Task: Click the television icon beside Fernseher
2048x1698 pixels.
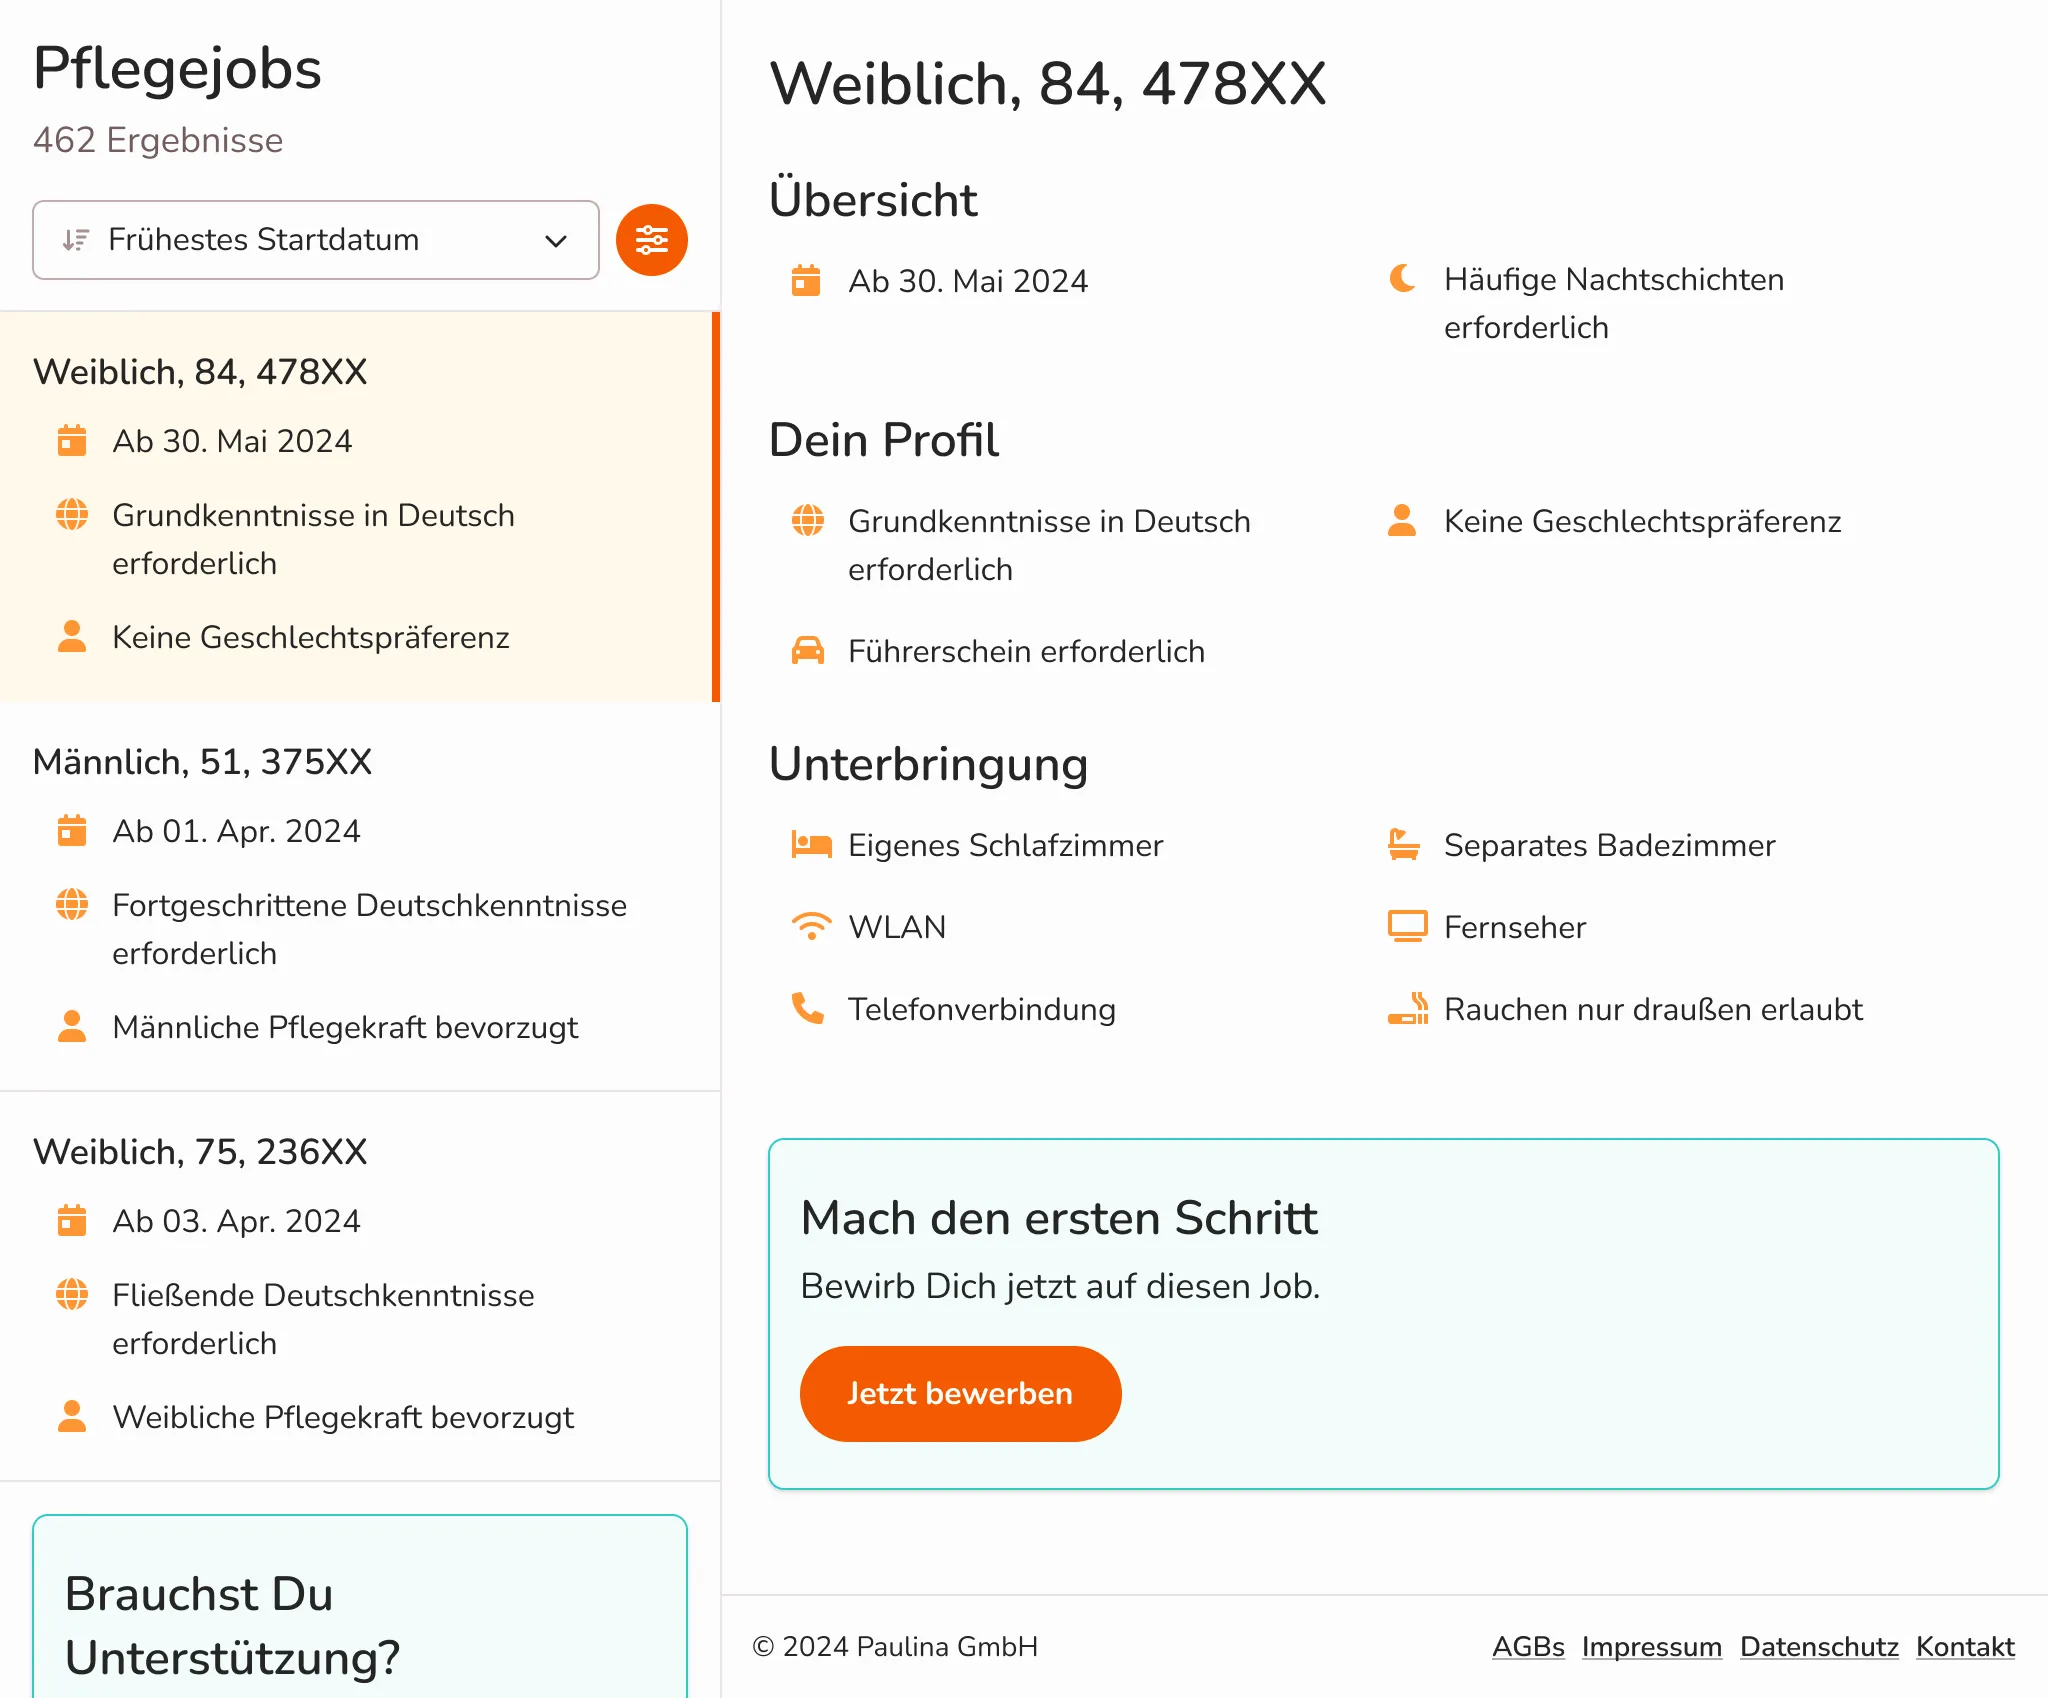Action: 1407,926
